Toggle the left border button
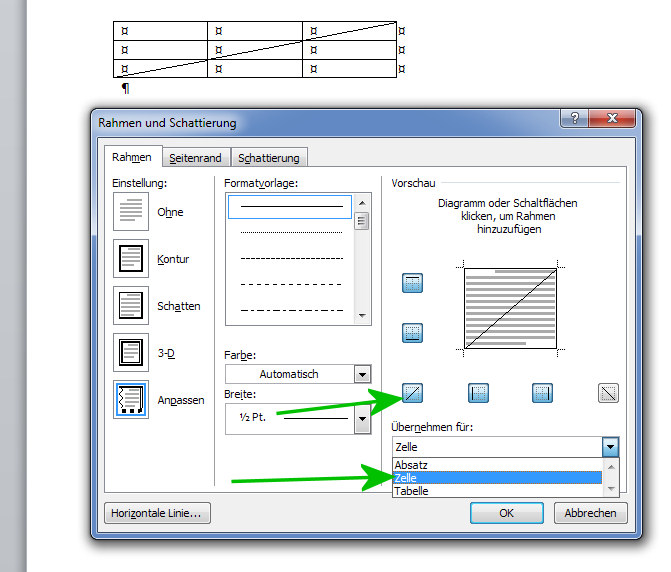 pos(478,393)
